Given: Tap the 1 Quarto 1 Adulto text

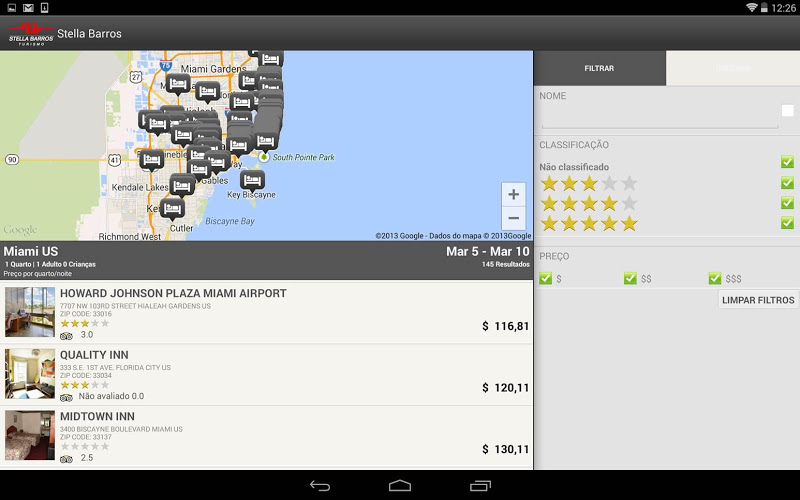Looking at the screenshot, I should coord(50,264).
